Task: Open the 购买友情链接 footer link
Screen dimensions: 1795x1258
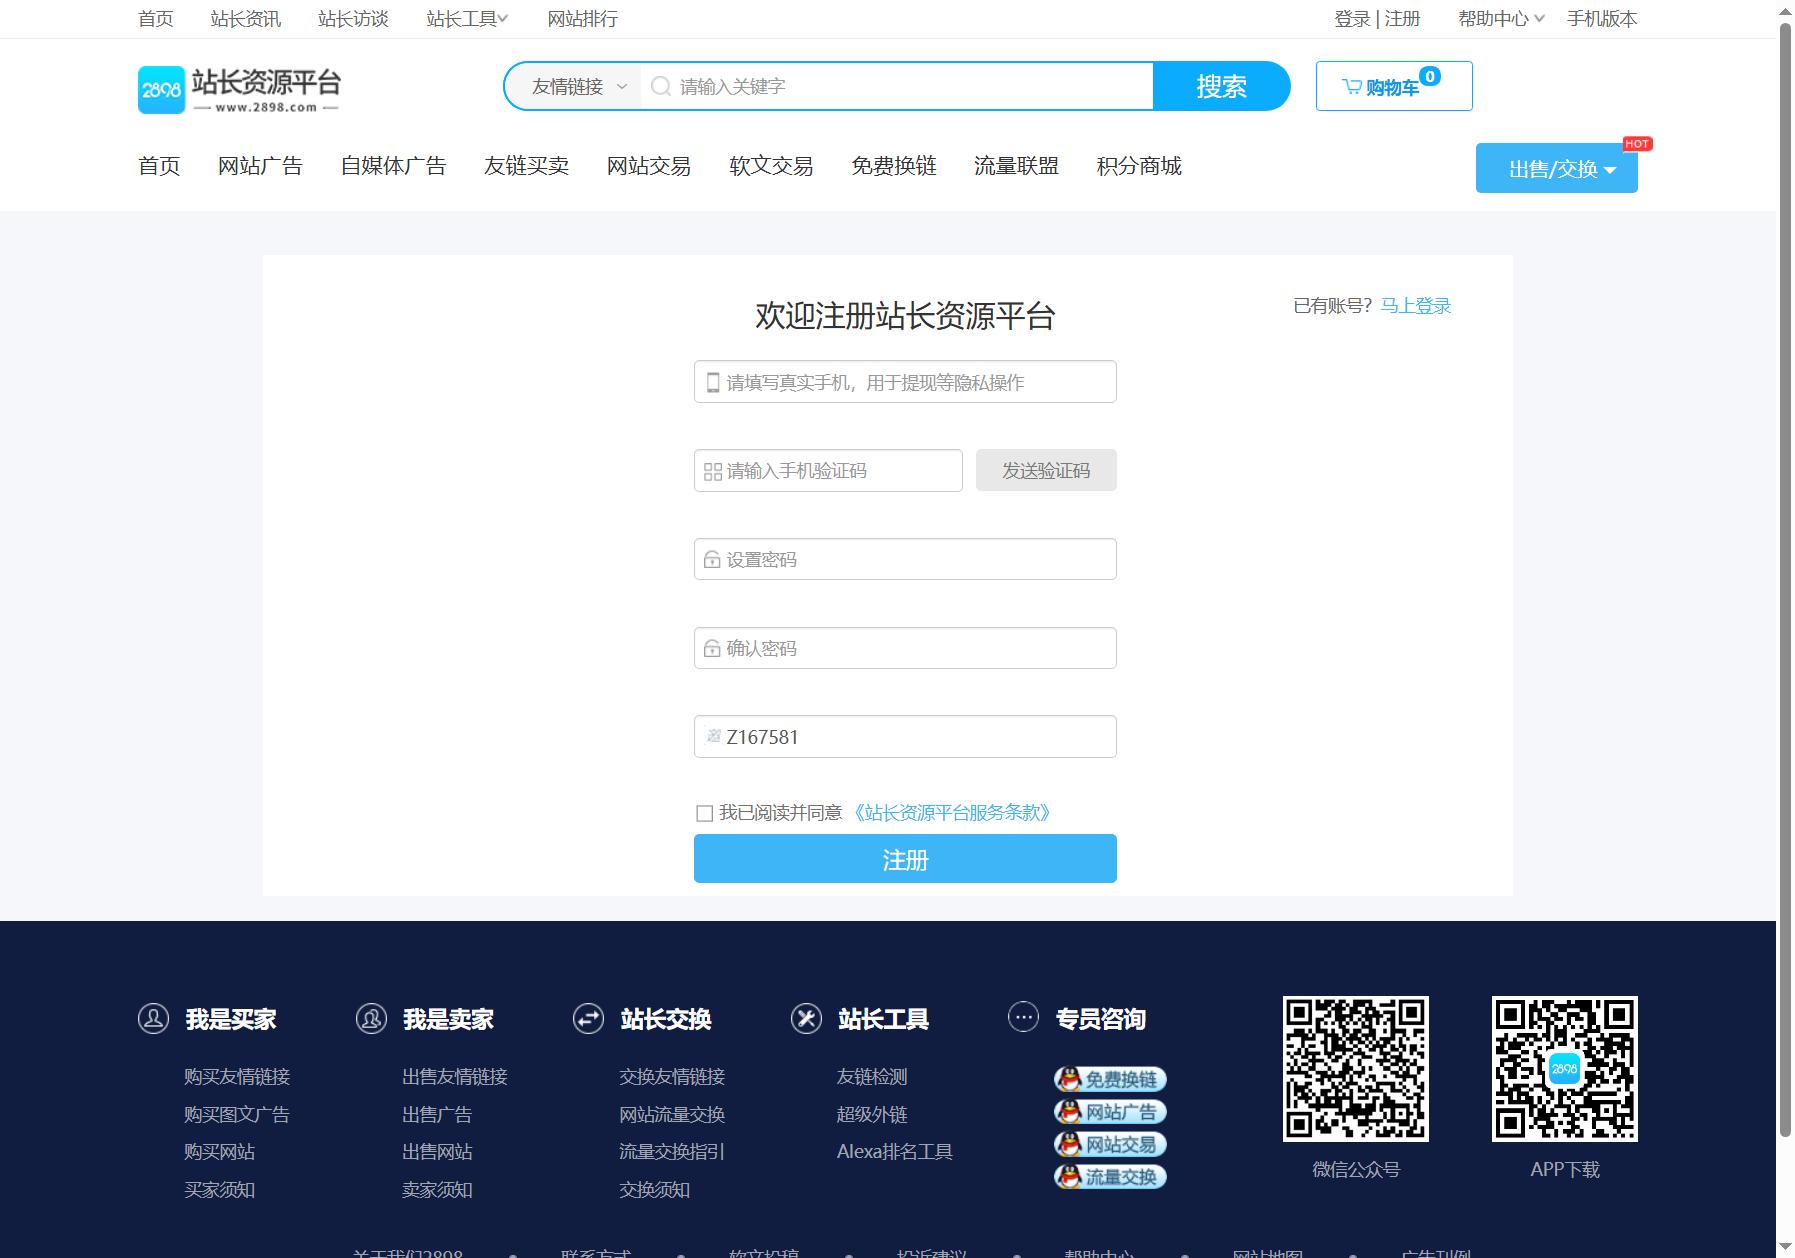Action: (237, 1077)
